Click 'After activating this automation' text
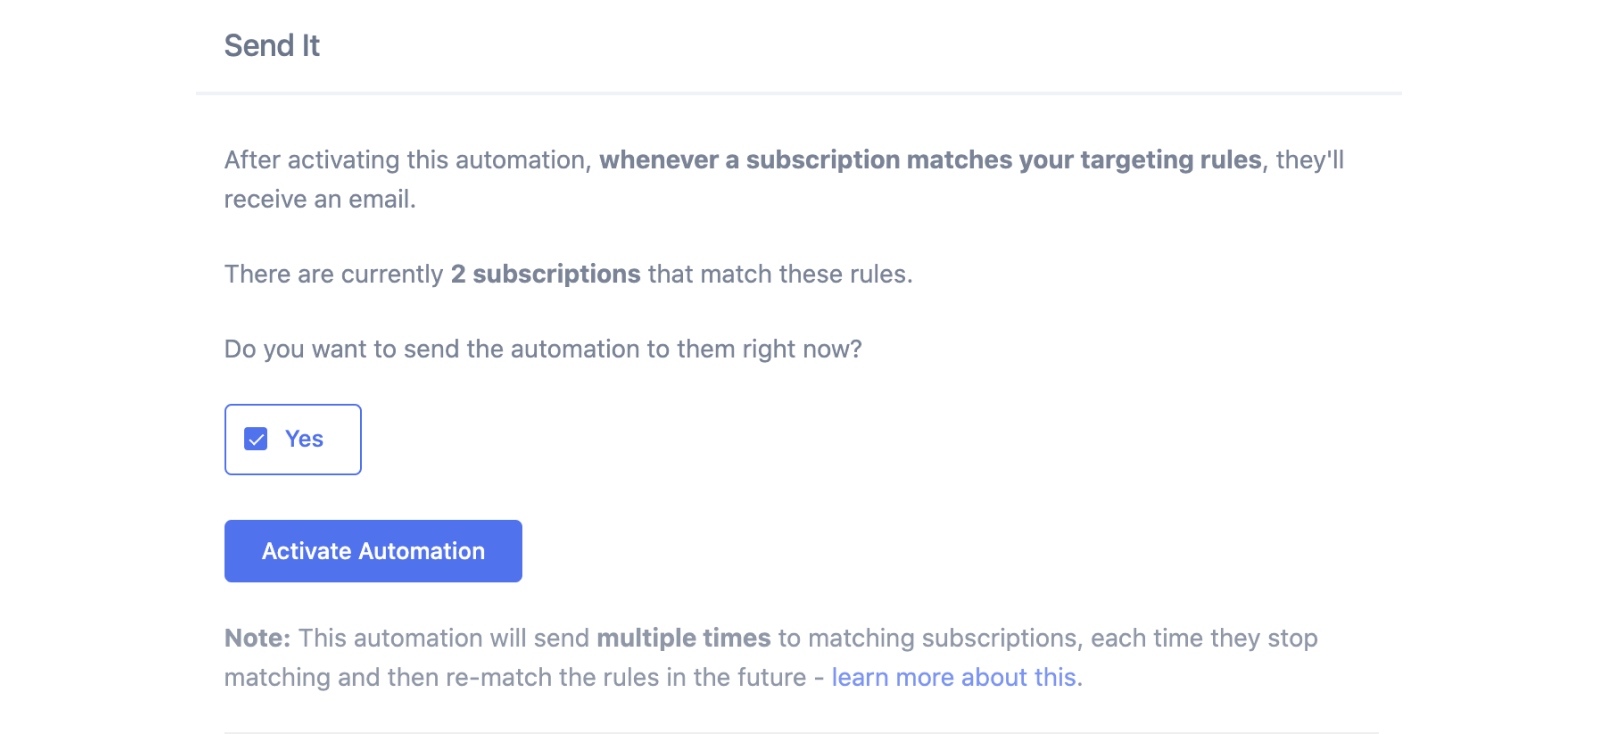 (405, 160)
